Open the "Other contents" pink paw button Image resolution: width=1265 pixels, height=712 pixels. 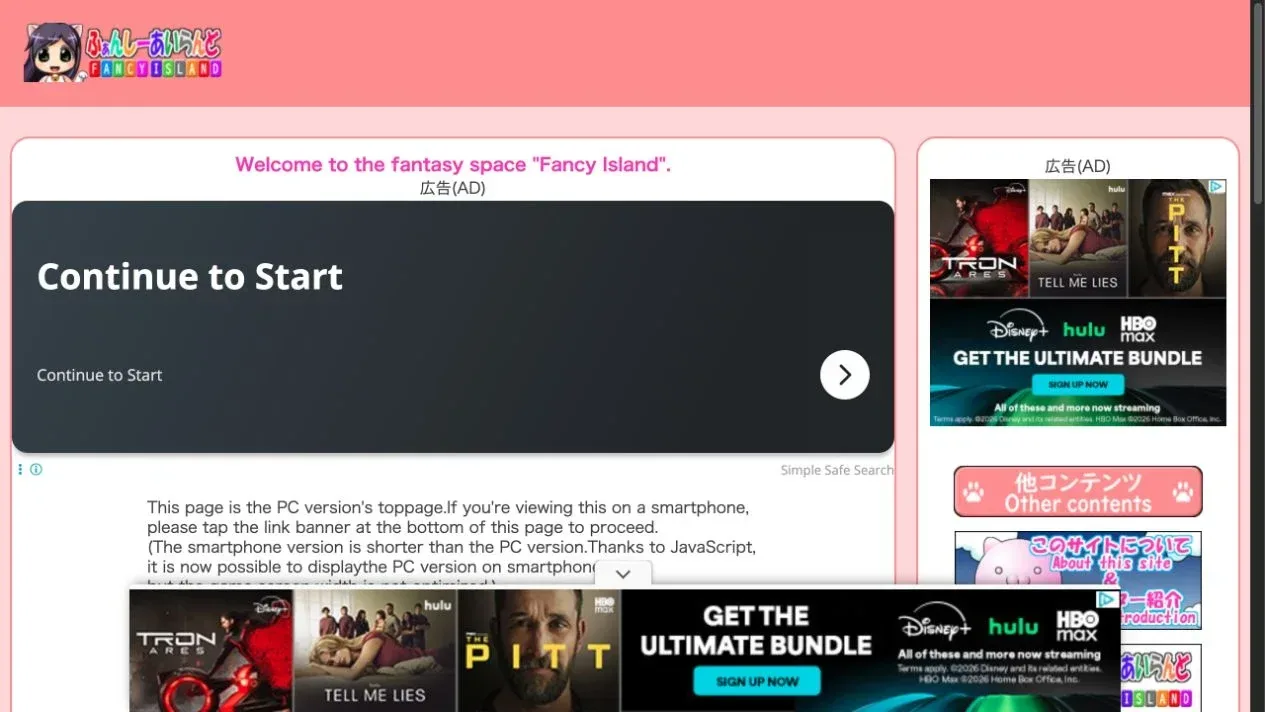[x=1078, y=491]
